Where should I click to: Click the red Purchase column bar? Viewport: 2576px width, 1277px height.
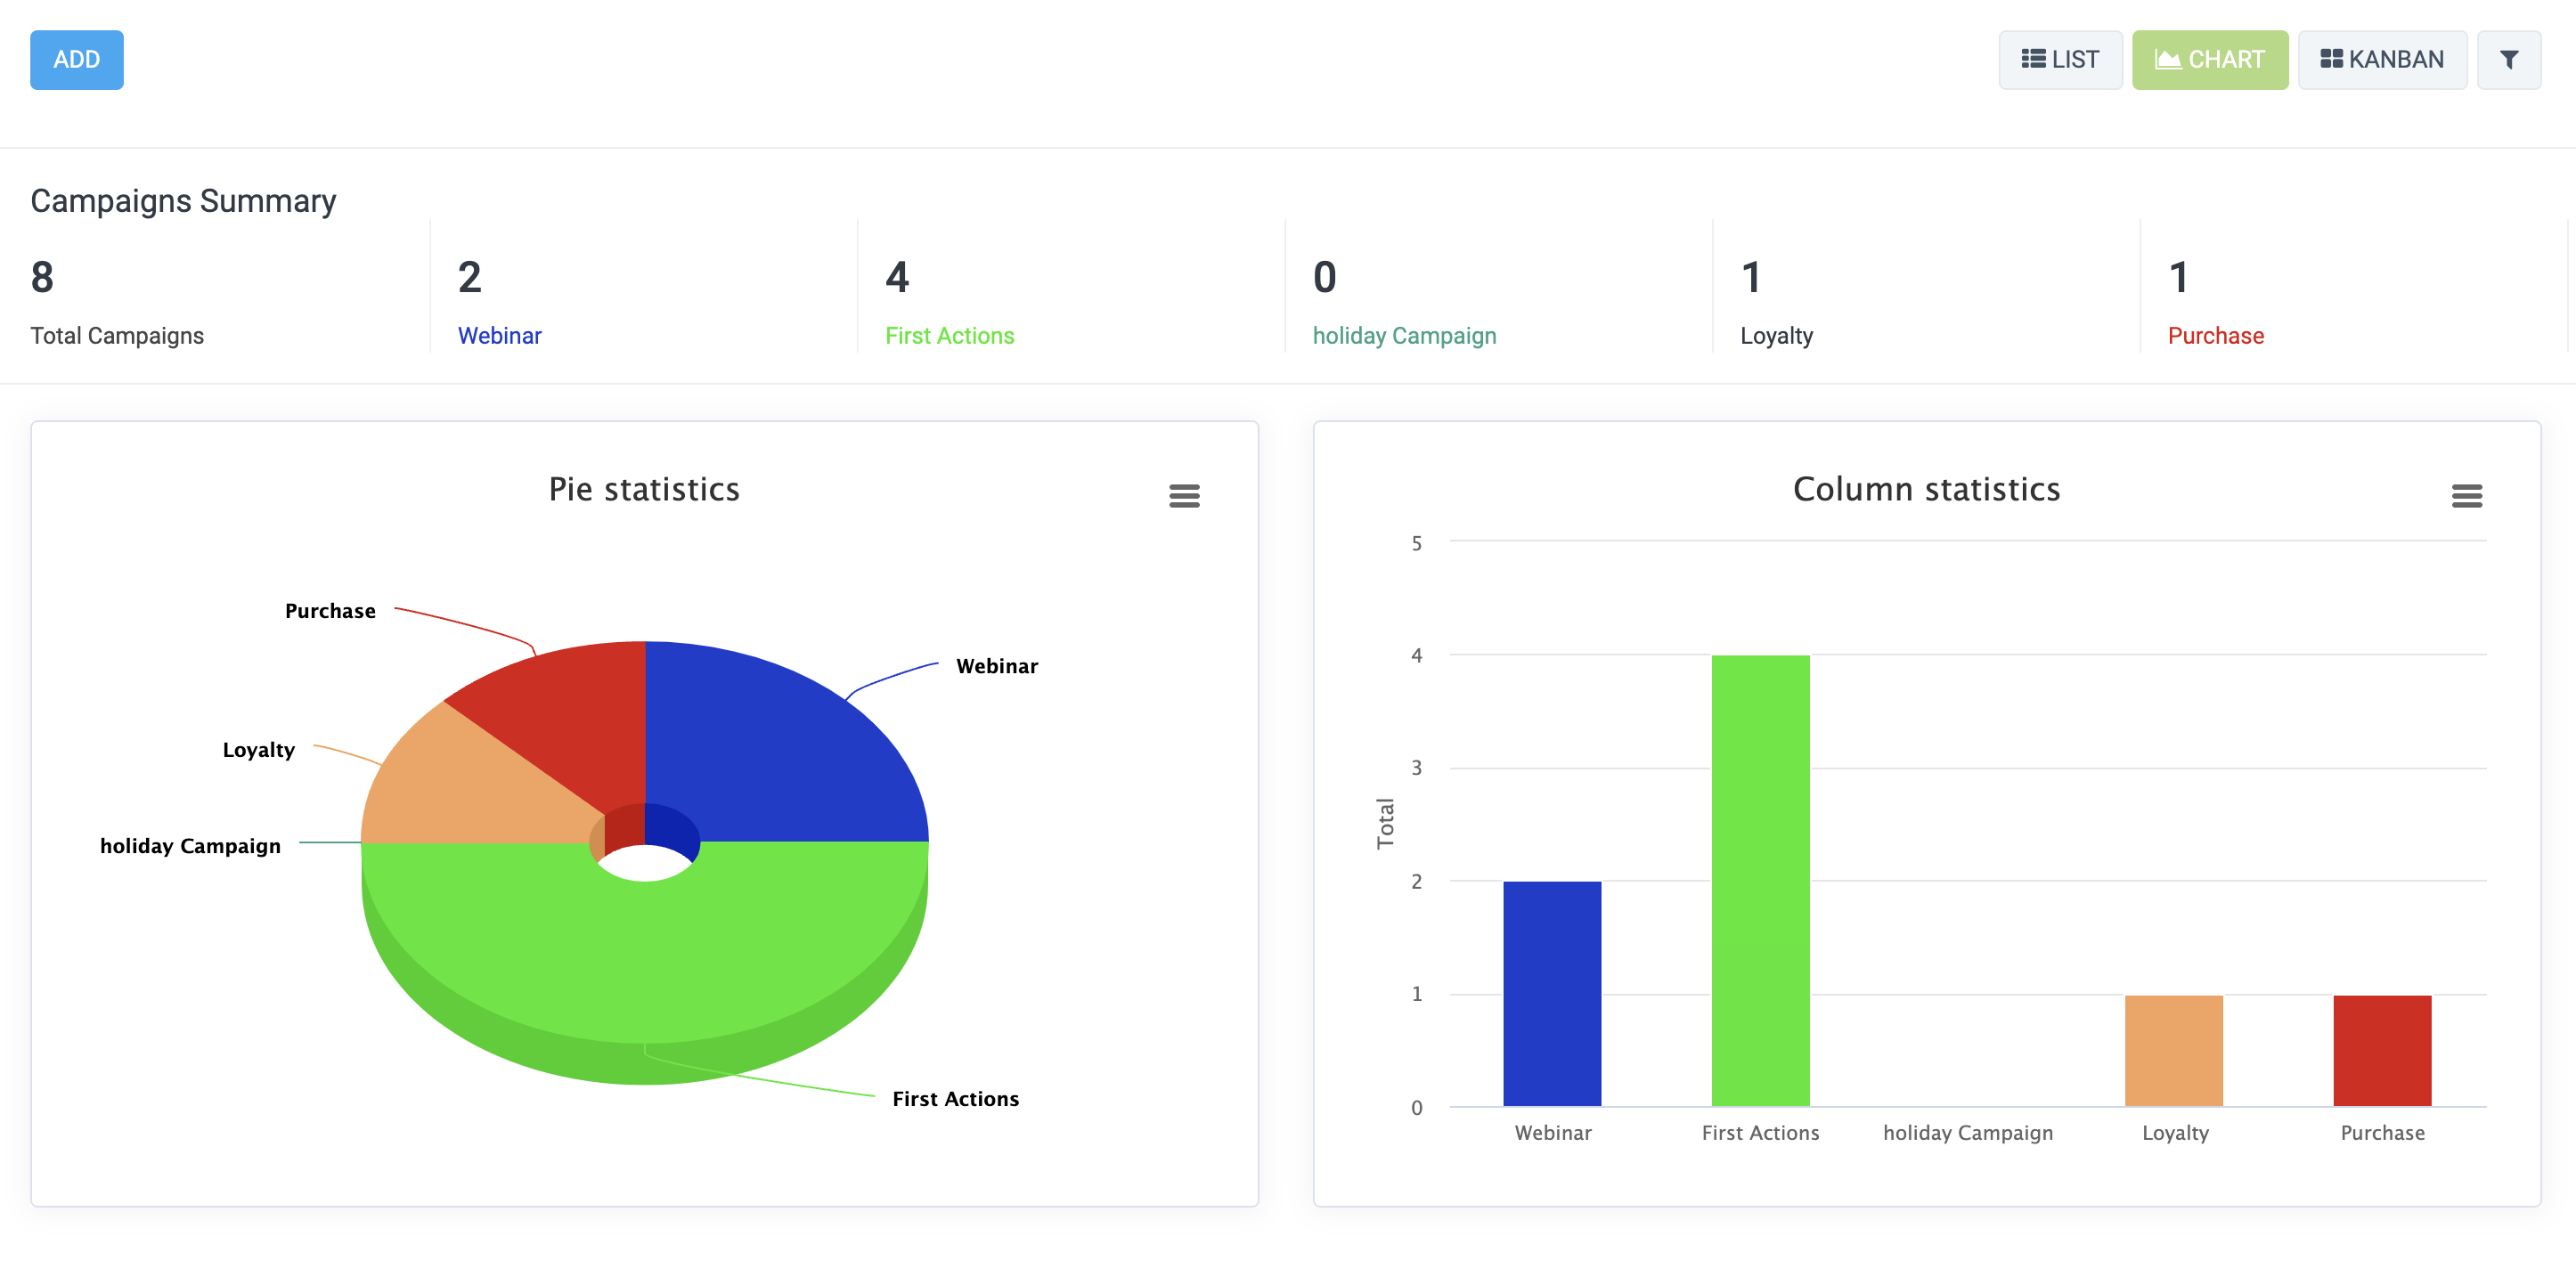pyautogui.click(x=2381, y=1050)
